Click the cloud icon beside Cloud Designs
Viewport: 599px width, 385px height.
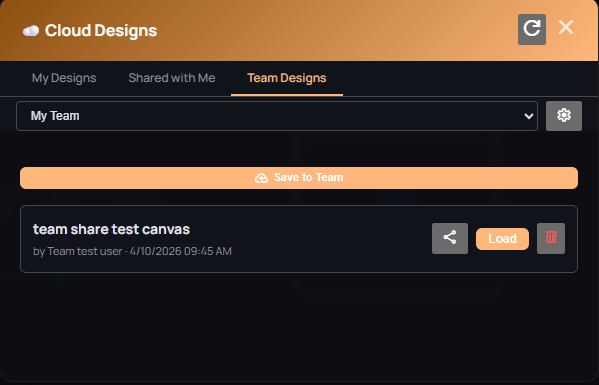[31, 31]
